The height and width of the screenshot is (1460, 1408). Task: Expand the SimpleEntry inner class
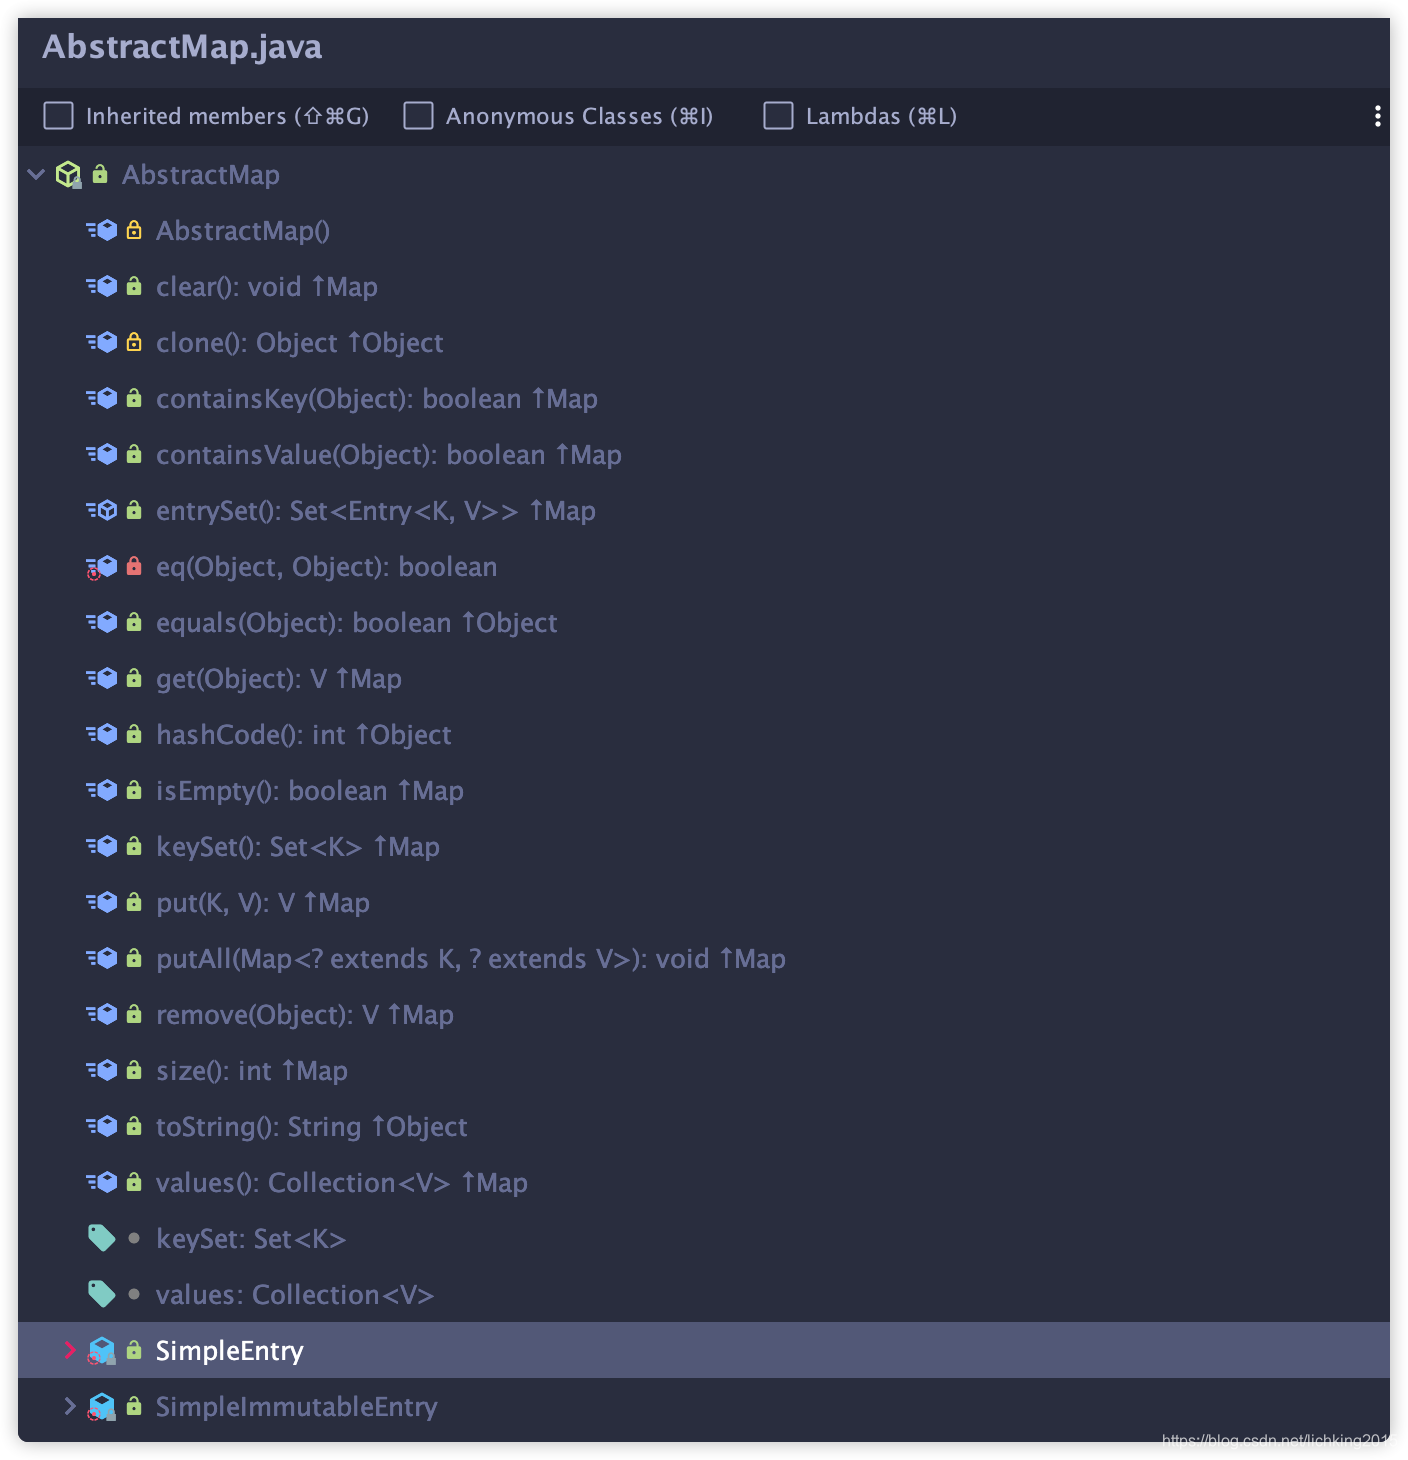[x=70, y=1350]
